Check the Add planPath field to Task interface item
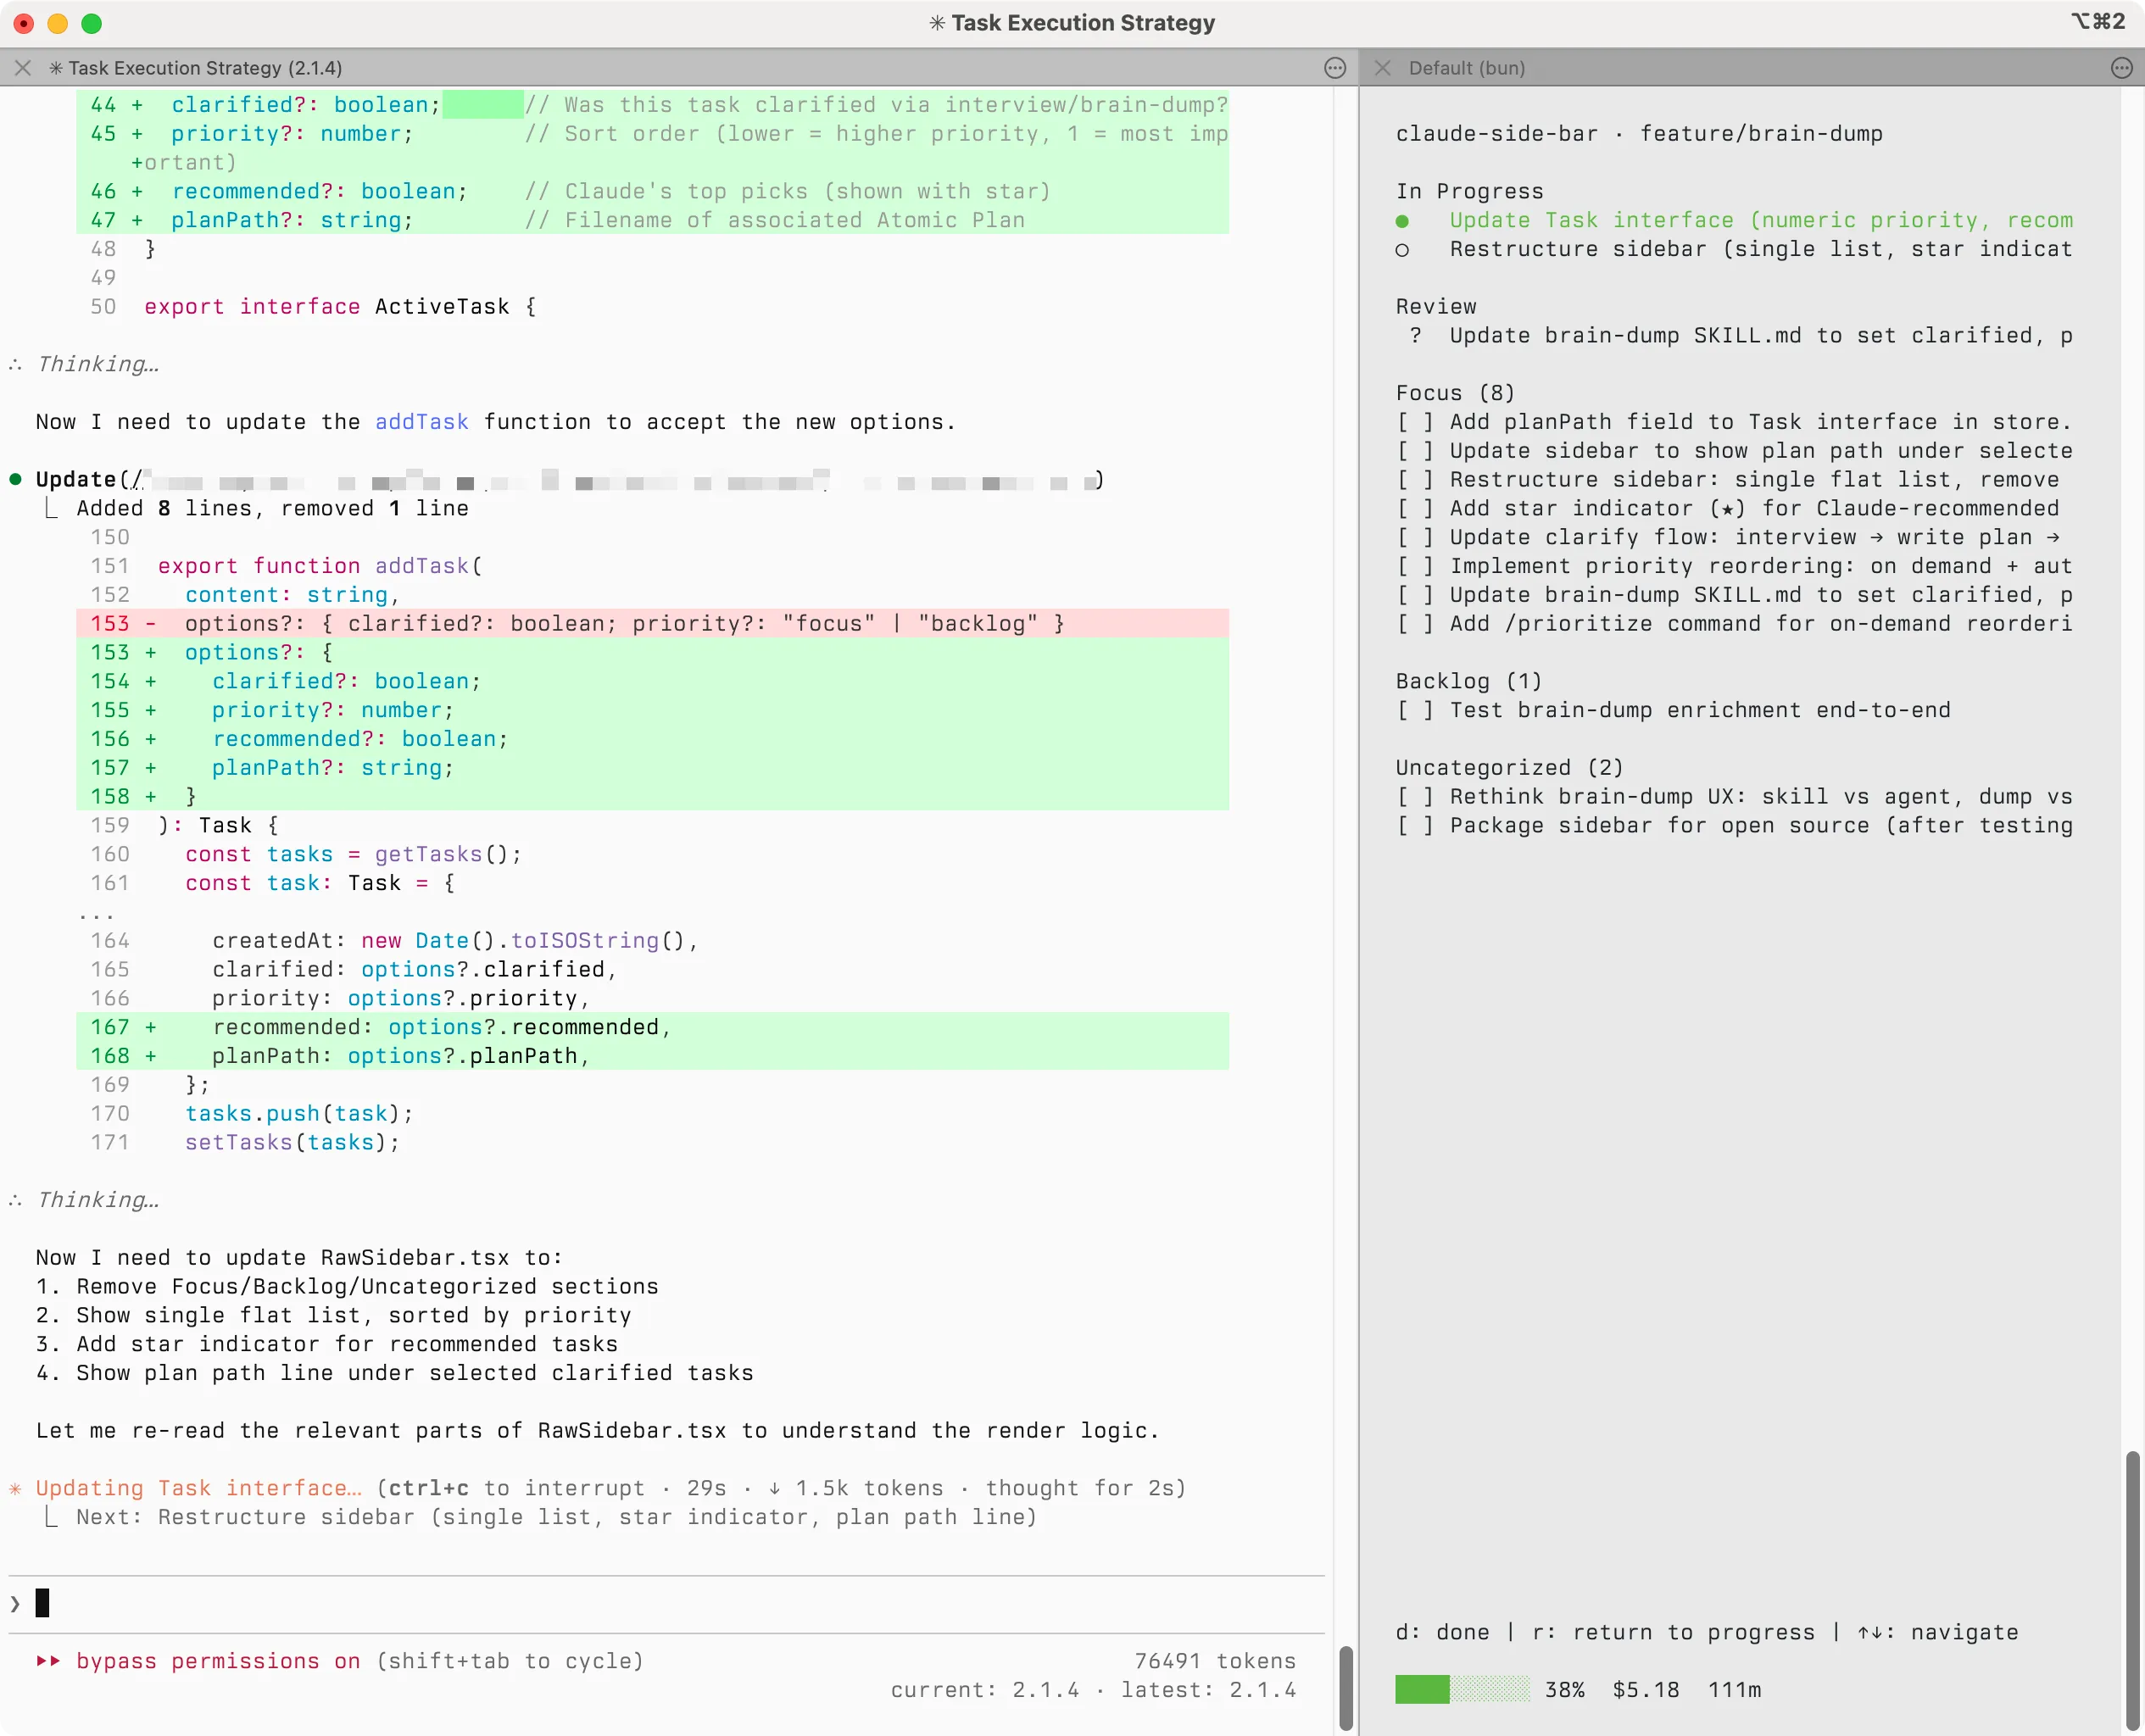Image resolution: width=2145 pixels, height=1736 pixels. 1413,421
